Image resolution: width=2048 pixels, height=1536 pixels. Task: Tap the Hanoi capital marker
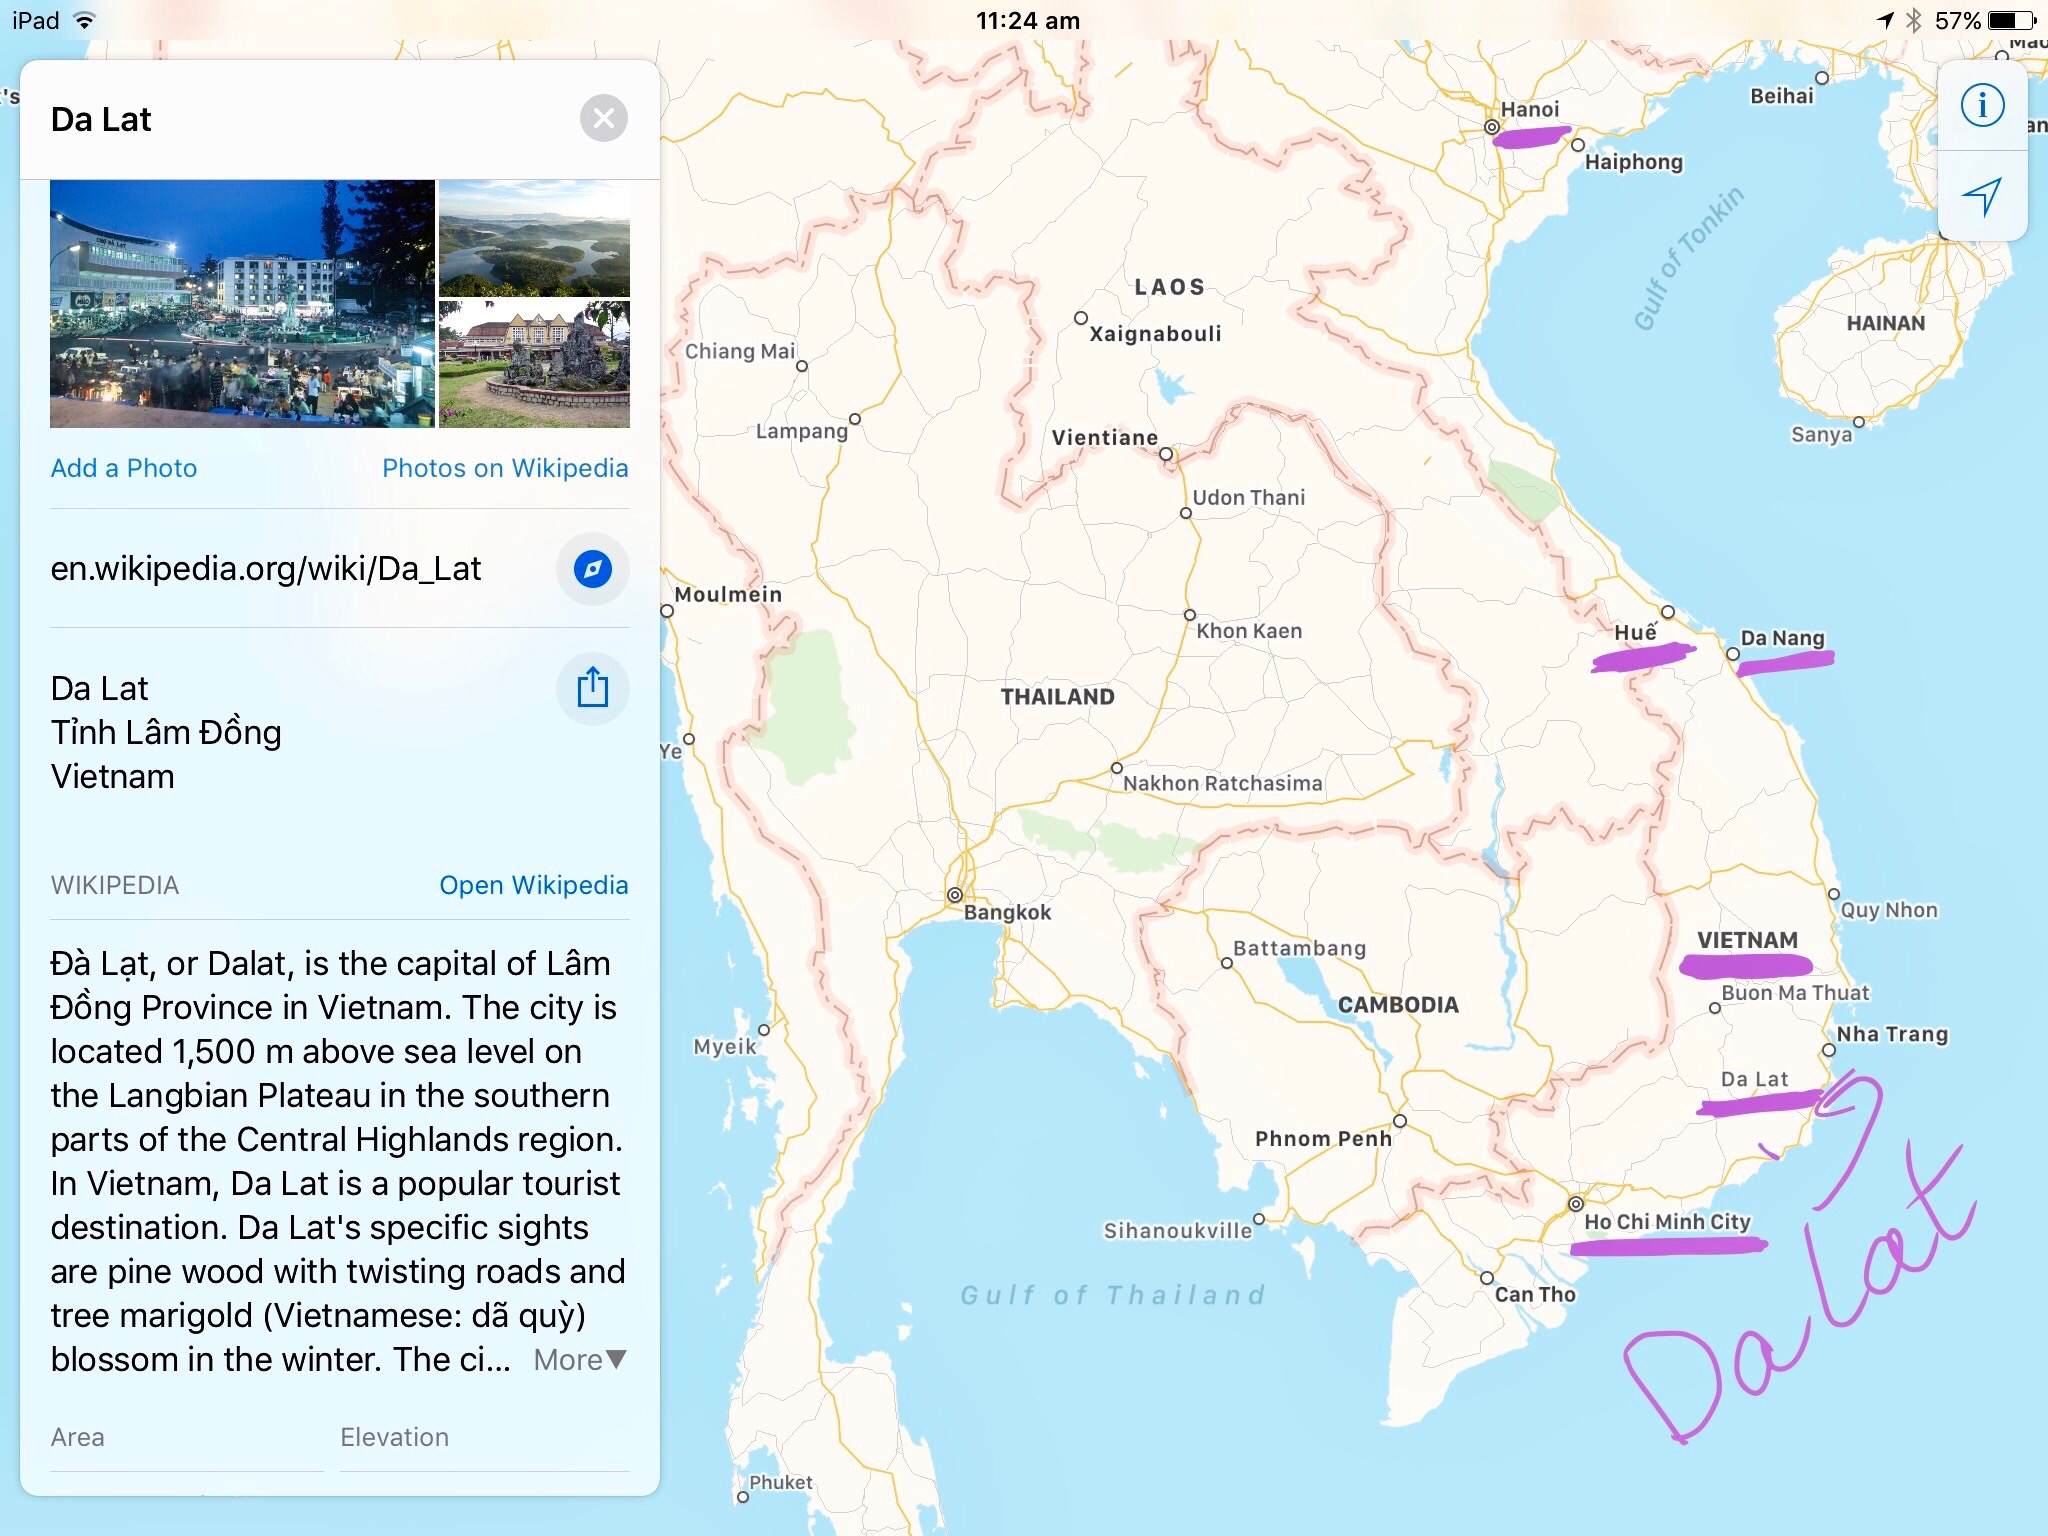[1491, 127]
